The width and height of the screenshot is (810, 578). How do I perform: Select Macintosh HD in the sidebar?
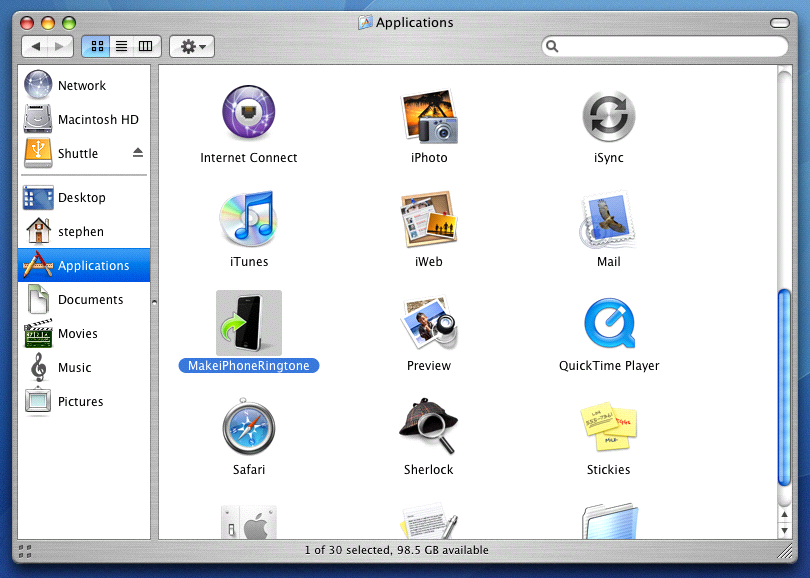(x=84, y=119)
